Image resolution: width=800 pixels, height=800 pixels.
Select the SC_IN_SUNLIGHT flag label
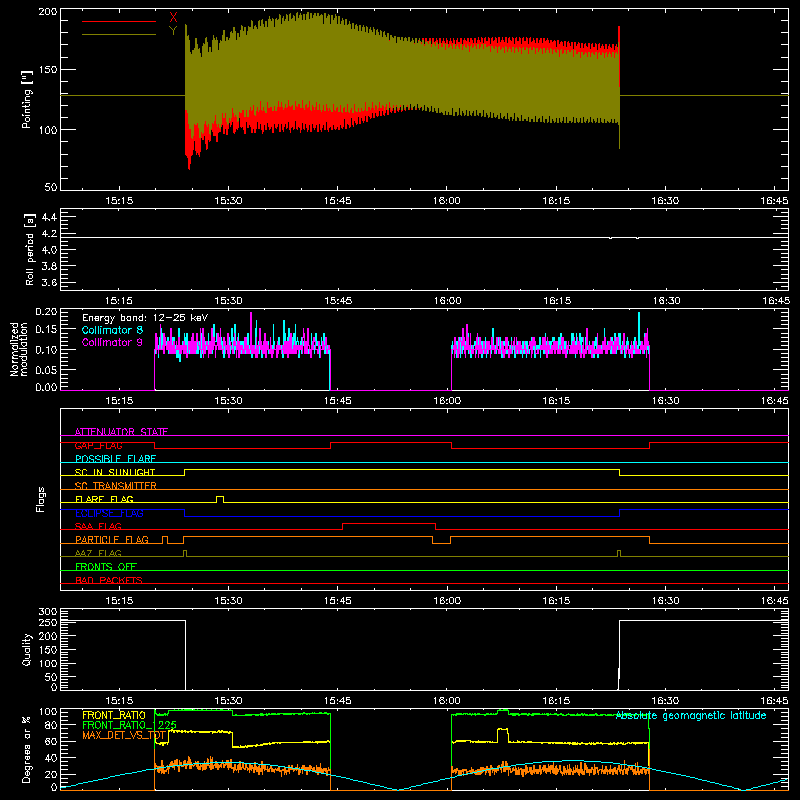click(115, 472)
